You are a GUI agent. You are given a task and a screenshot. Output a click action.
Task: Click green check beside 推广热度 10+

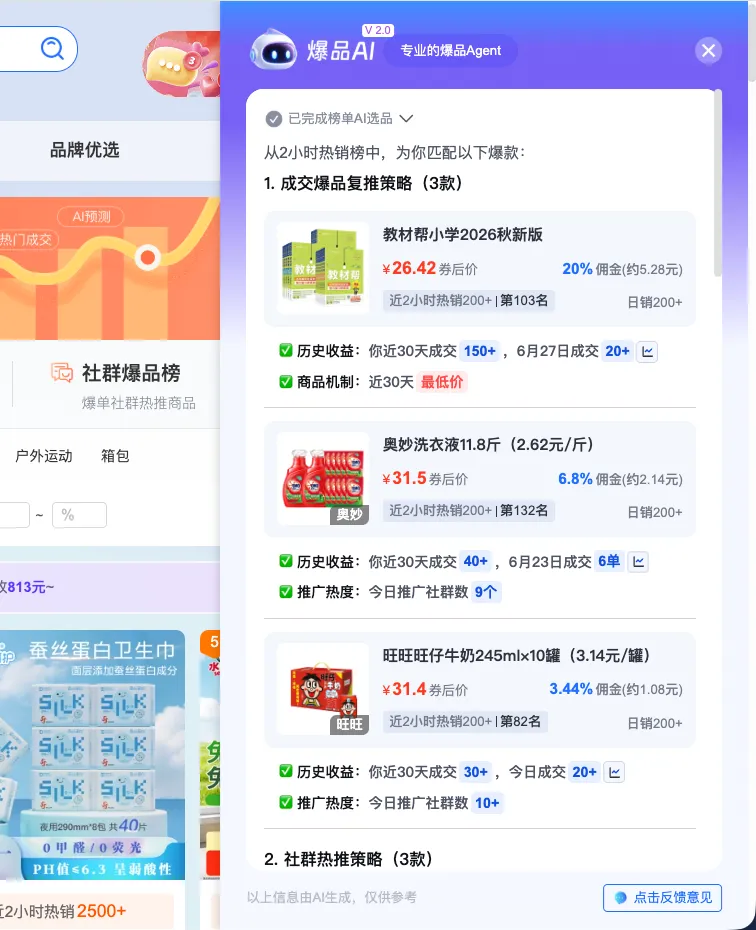(x=286, y=802)
